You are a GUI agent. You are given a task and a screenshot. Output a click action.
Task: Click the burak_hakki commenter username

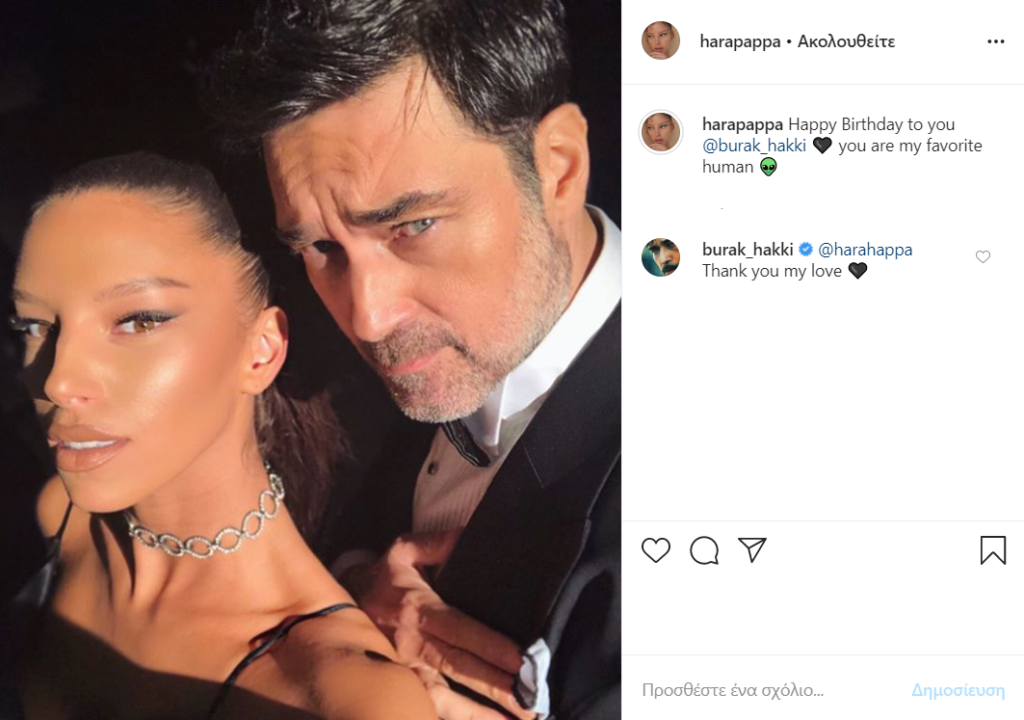pyautogui.click(x=748, y=249)
